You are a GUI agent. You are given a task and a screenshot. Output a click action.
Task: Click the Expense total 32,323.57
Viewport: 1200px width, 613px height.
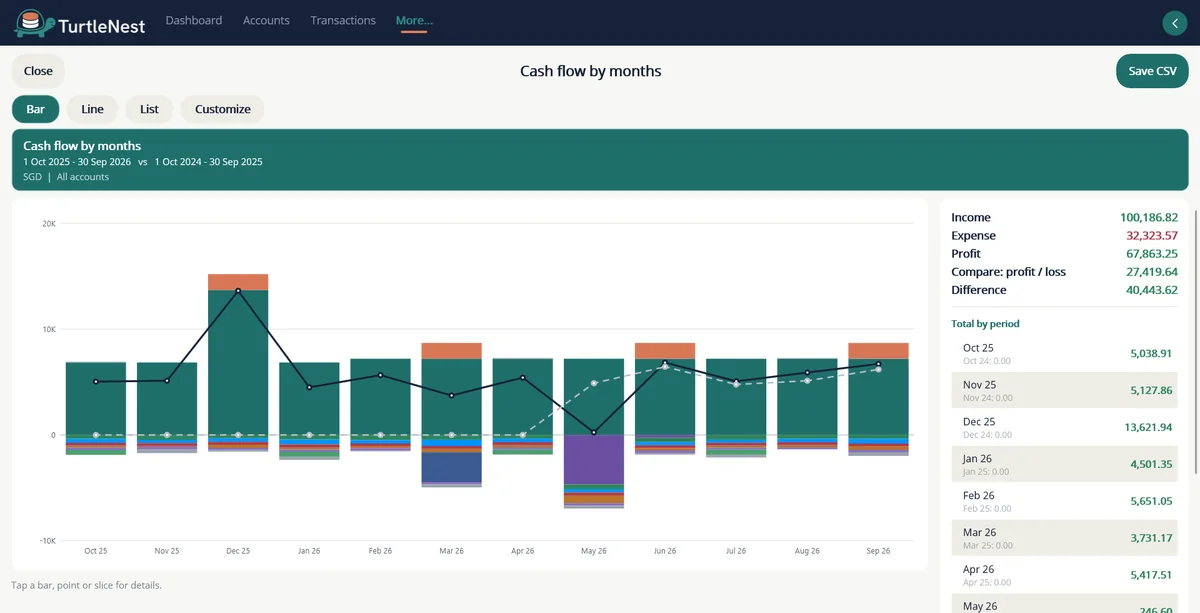(1151, 236)
